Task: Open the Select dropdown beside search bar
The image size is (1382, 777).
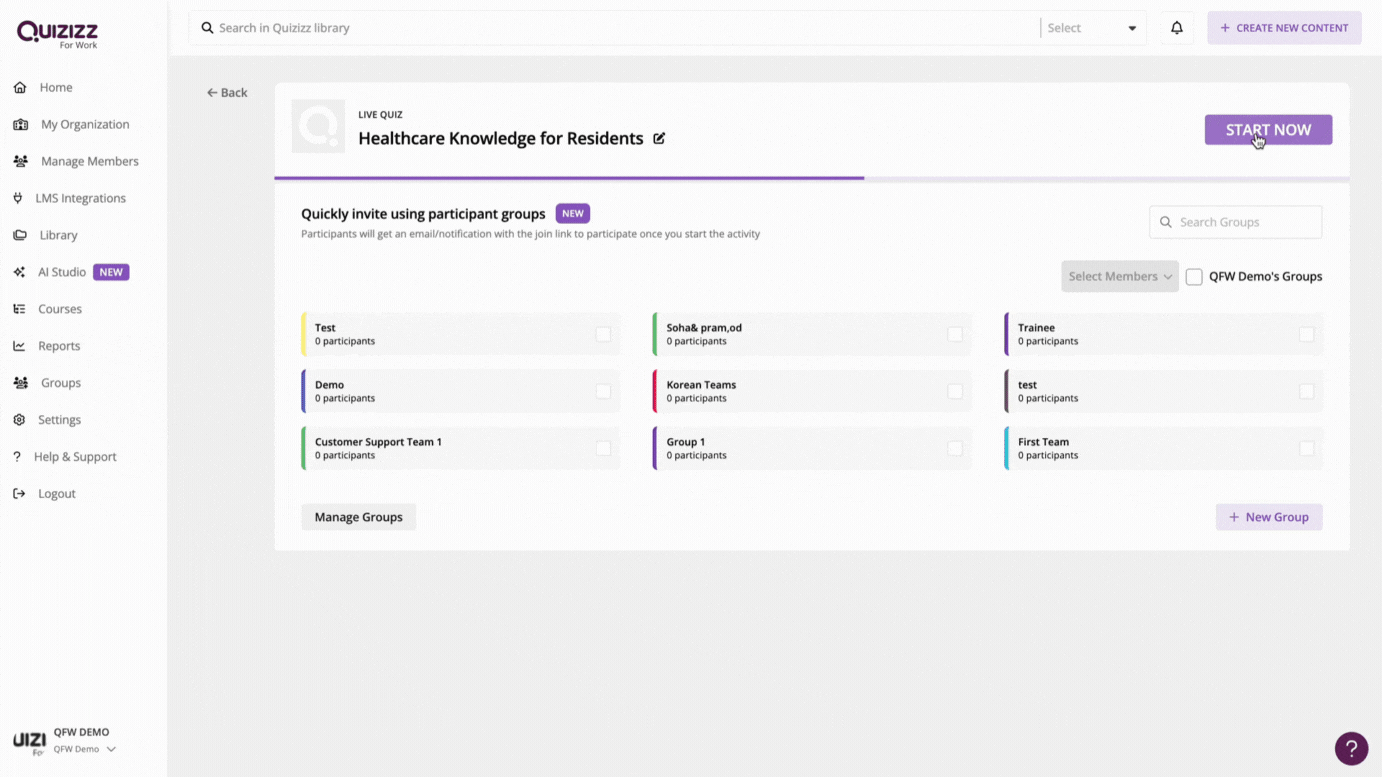Action: pyautogui.click(x=1092, y=28)
